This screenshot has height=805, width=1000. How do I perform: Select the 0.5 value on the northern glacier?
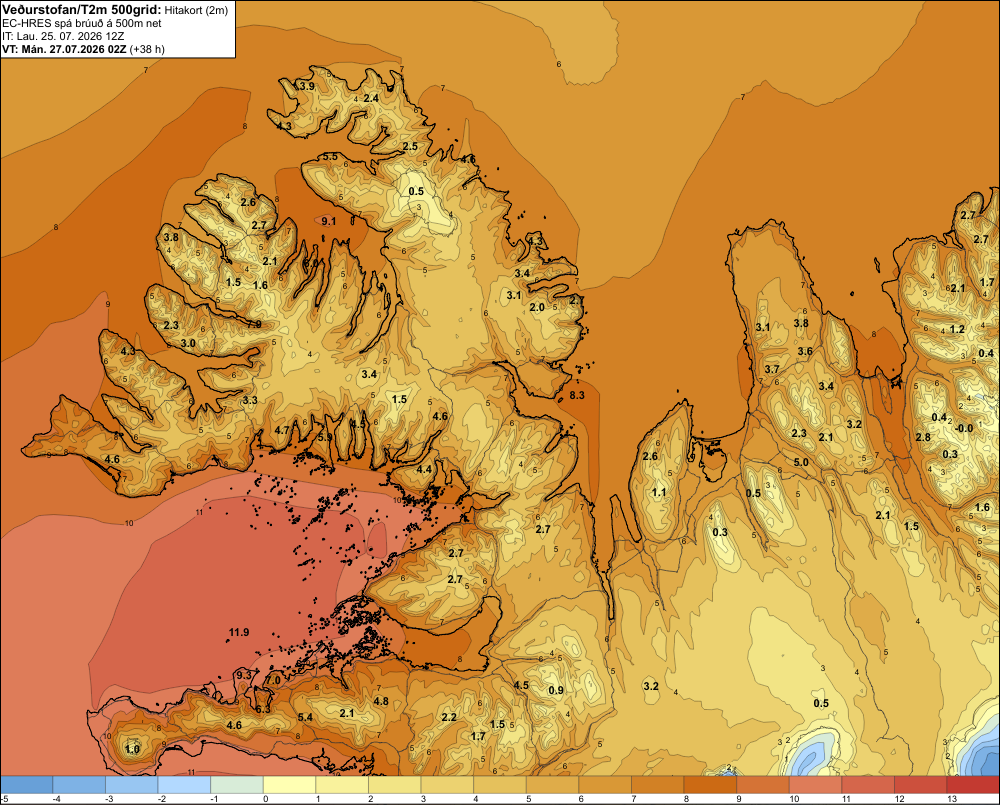tap(416, 191)
